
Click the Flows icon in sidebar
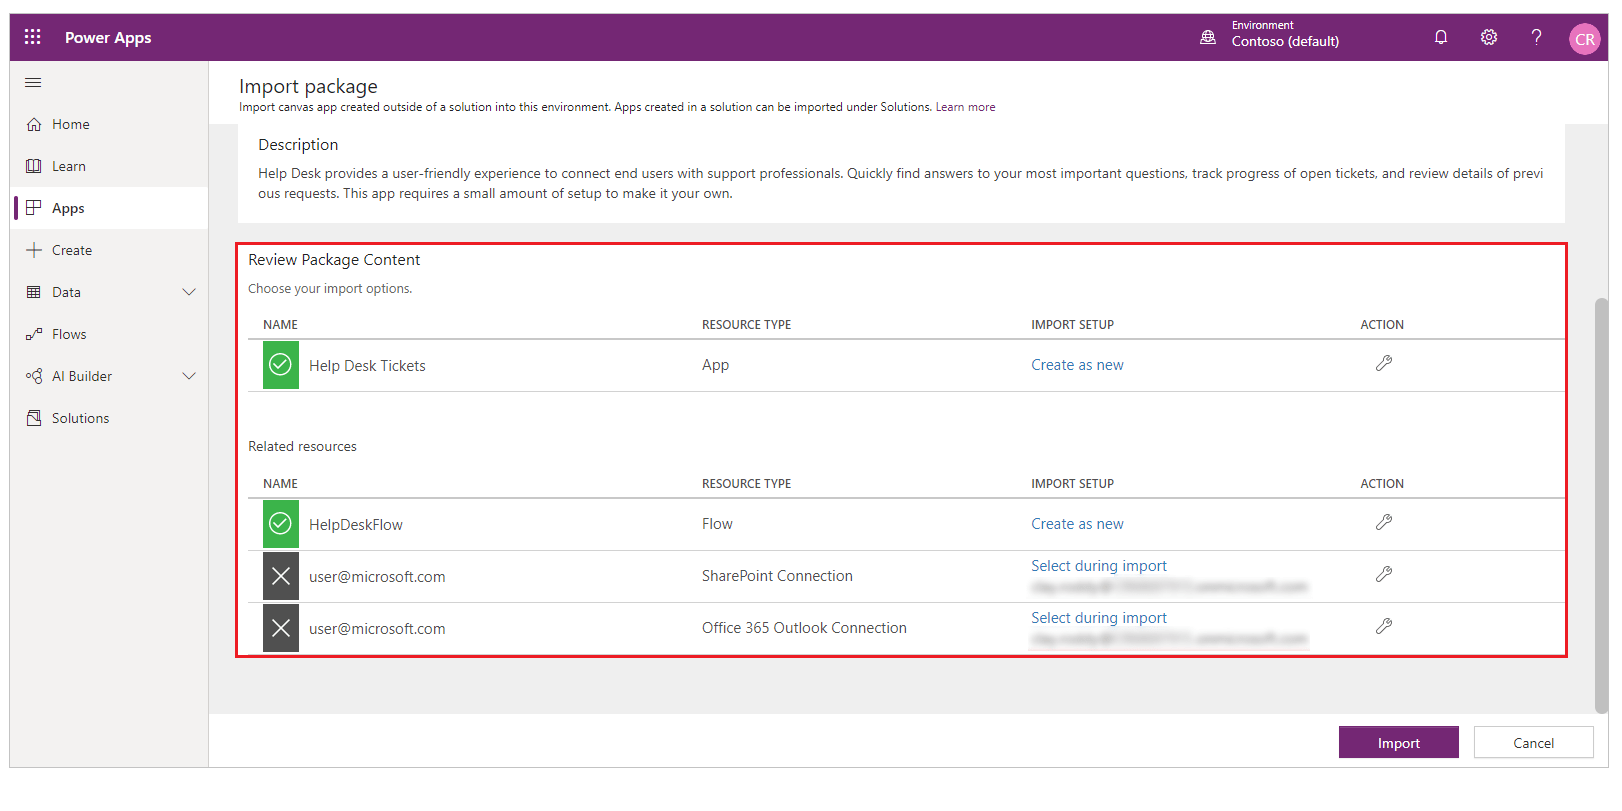coord(34,334)
